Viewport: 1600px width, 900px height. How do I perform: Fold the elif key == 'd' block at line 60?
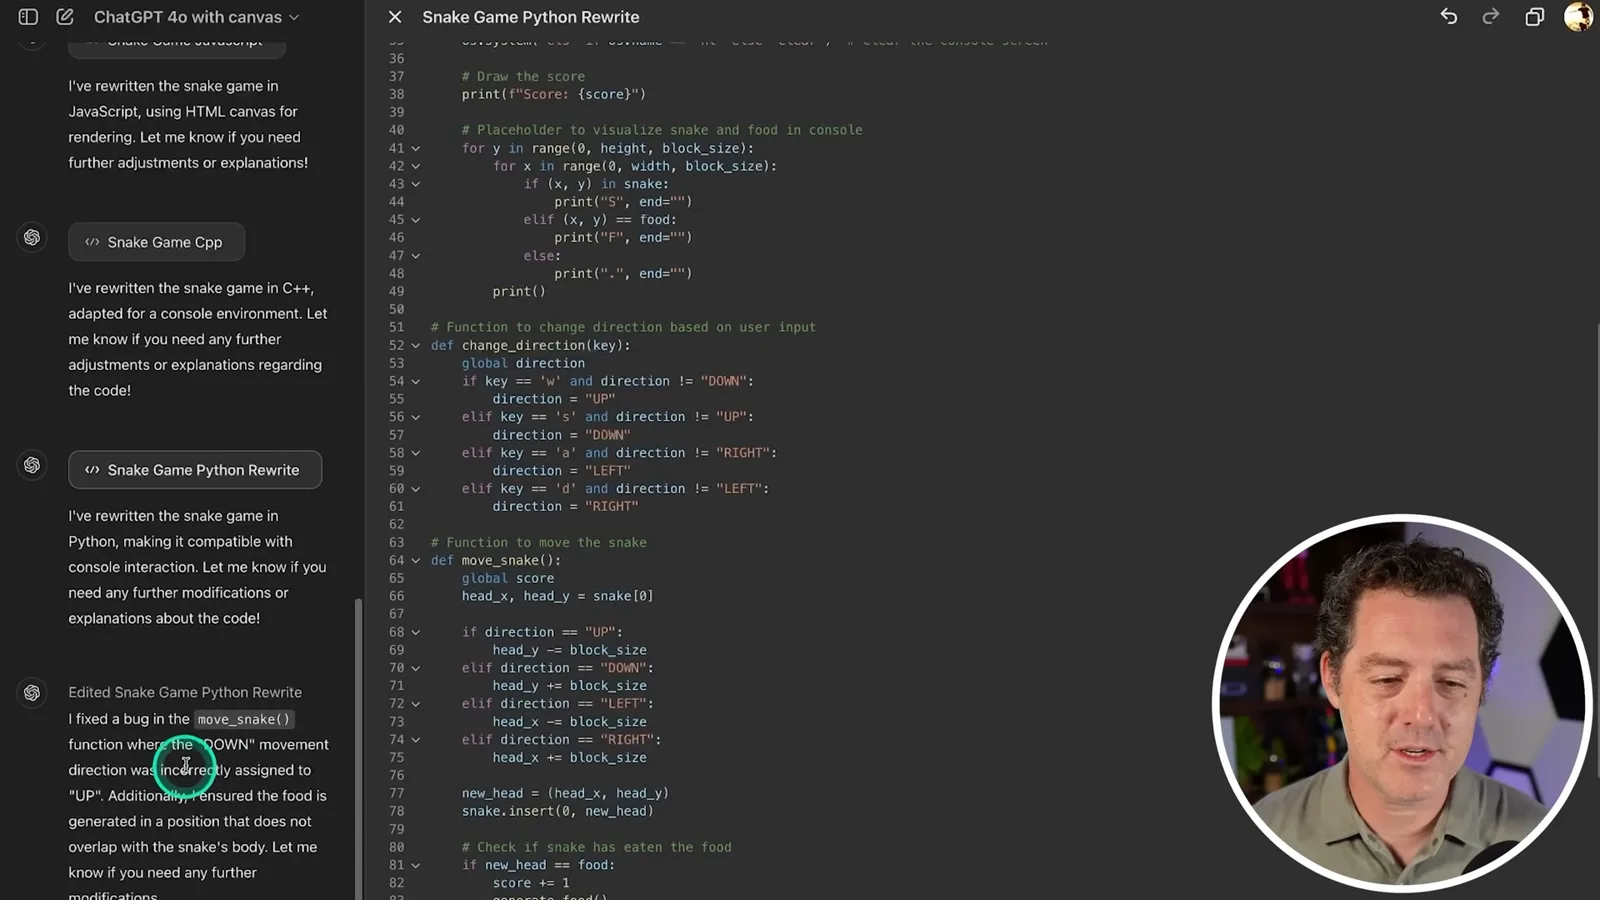[416, 489]
